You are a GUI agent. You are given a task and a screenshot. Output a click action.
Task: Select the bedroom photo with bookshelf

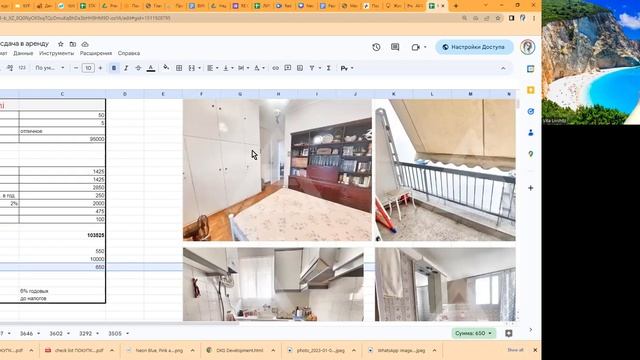coord(277,170)
